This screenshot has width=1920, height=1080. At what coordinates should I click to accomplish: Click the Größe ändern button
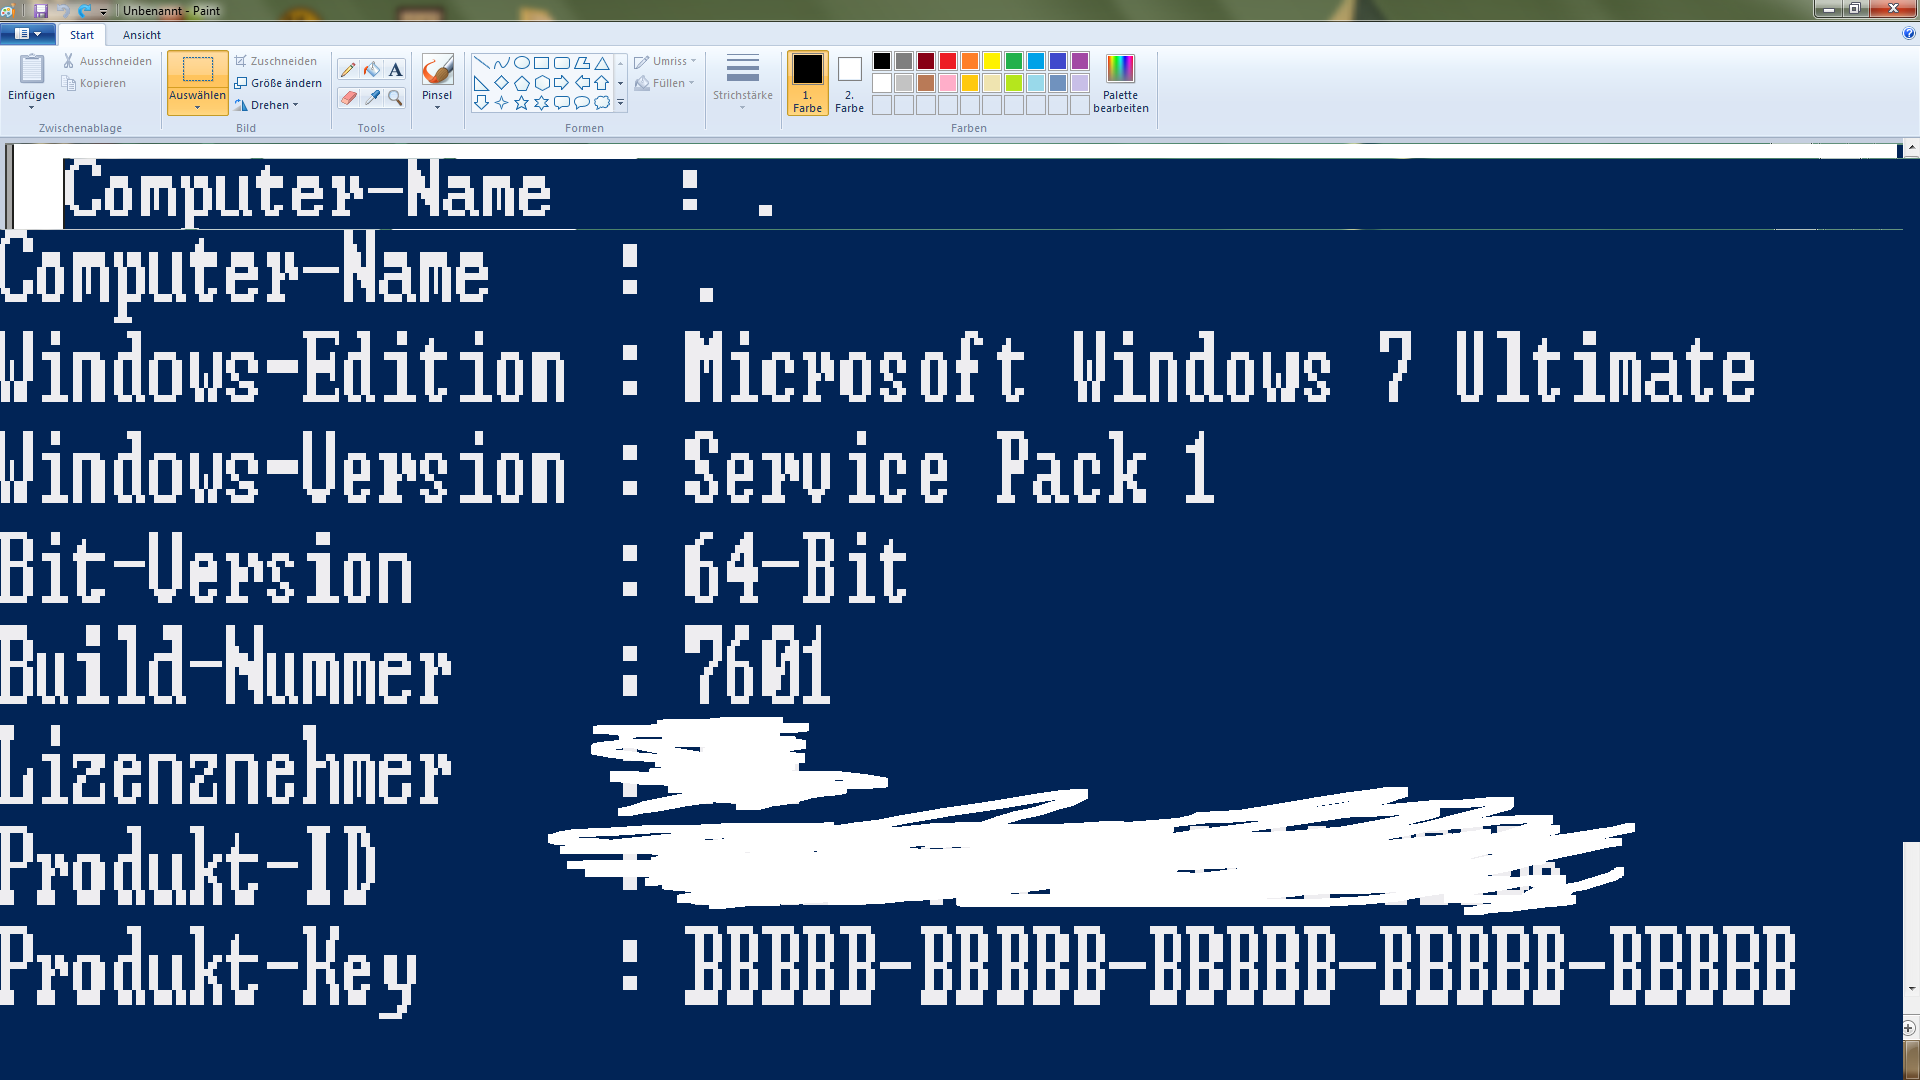279,83
